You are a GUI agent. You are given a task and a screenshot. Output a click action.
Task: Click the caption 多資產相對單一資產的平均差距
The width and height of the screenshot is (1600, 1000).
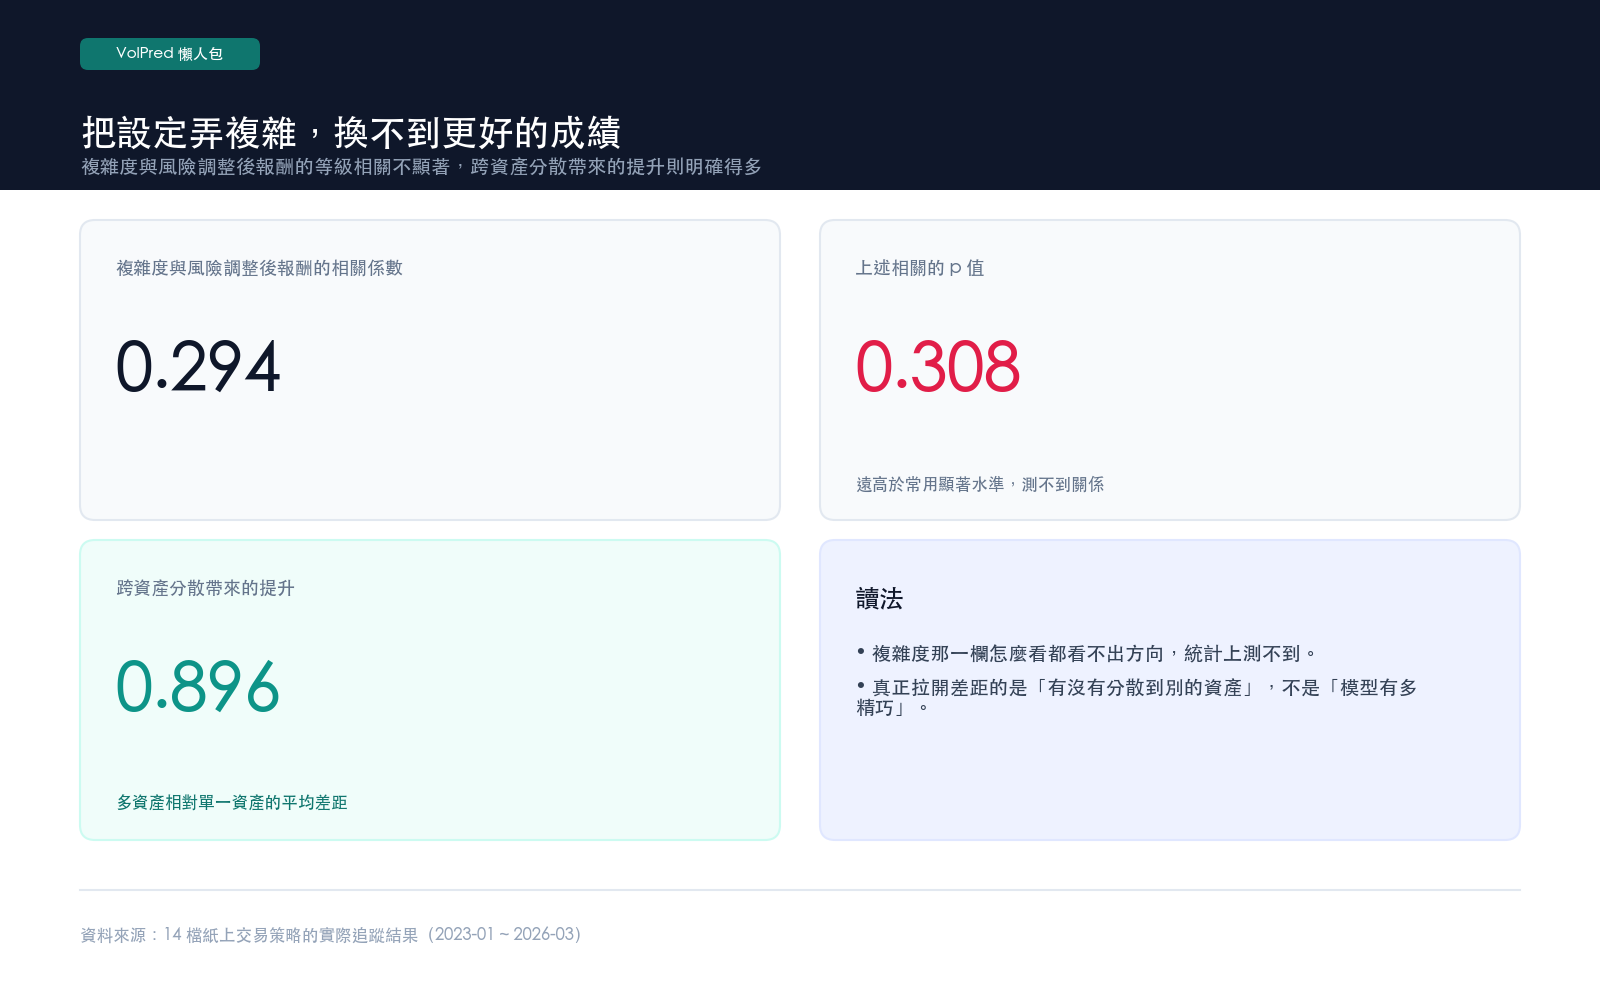point(232,803)
